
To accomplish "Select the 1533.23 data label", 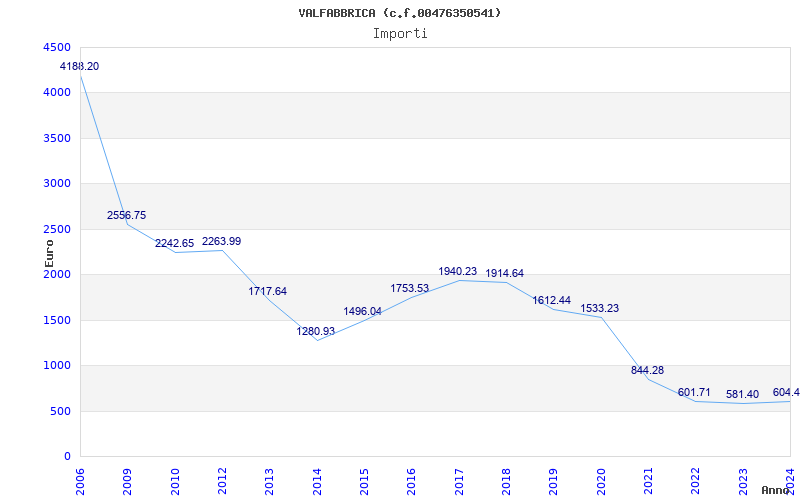I will click(x=599, y=308).
